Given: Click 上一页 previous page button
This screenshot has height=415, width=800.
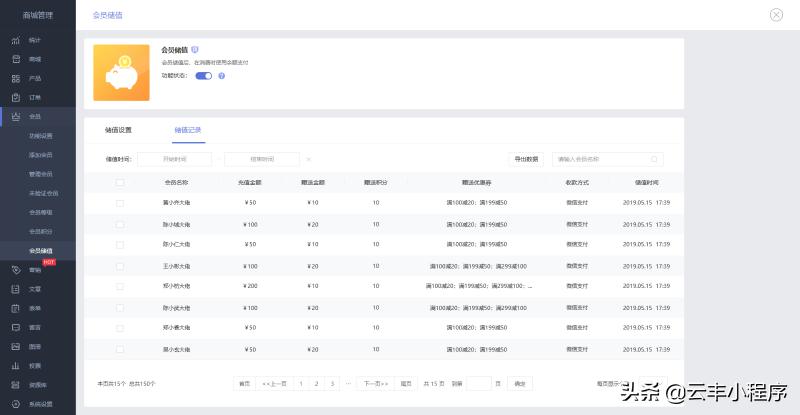Looking at the screenshot, I should pyautogui.click(x=274, y=383).
